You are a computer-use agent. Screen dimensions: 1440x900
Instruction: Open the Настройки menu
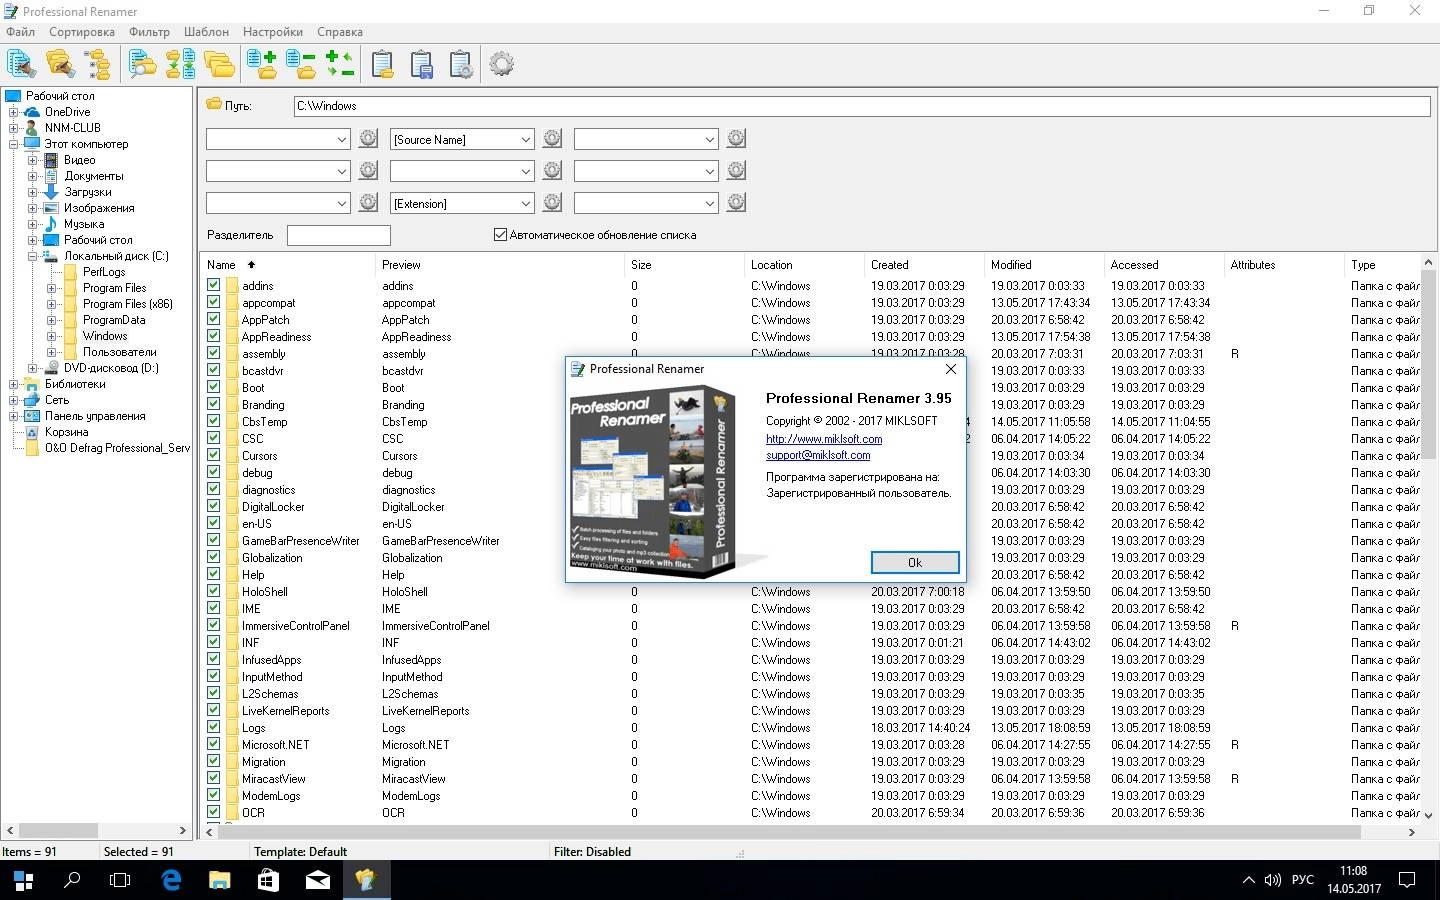tap(272, 32)
